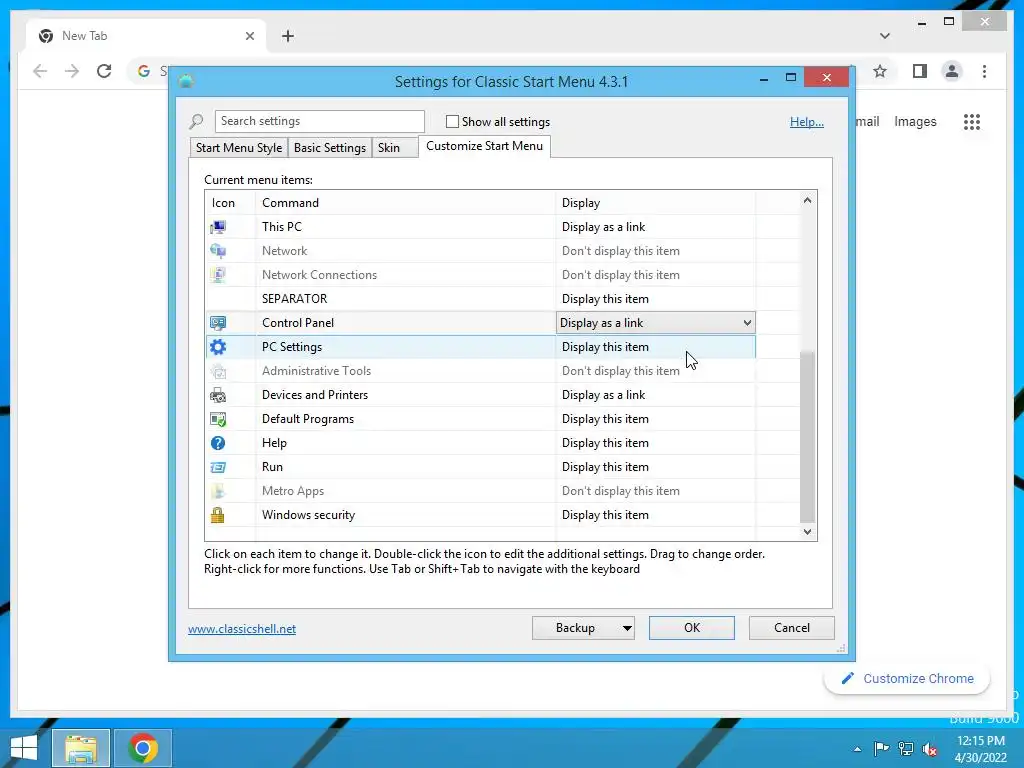Enable the Show all settings checkbox
The width and height of the screenshot is (1024, 768).
click(452, 121)
